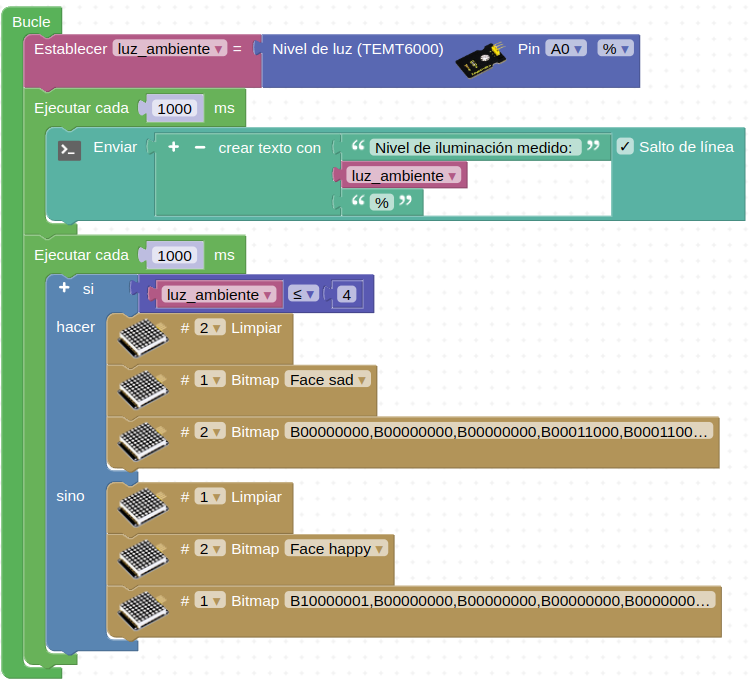Click the Nivel de iluminación medido text field
Screen dimensions: 751x681
click(475, 148)
